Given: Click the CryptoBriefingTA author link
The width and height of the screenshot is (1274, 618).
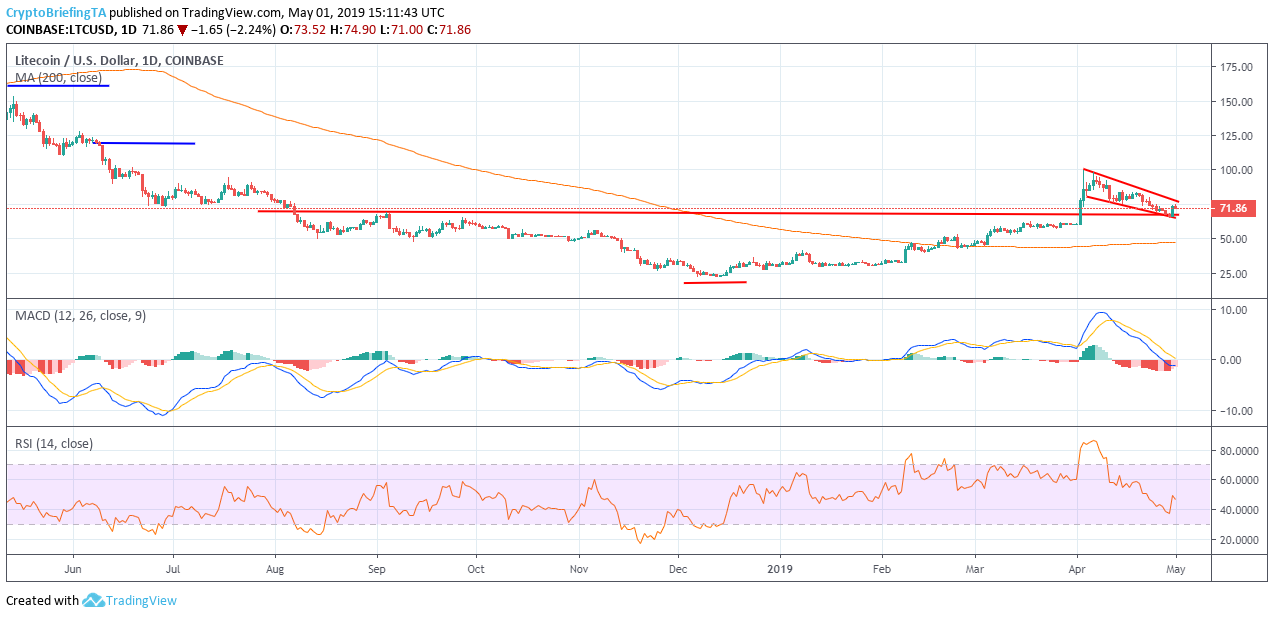Looking at the screenshot, I should (x=55, y=13).
